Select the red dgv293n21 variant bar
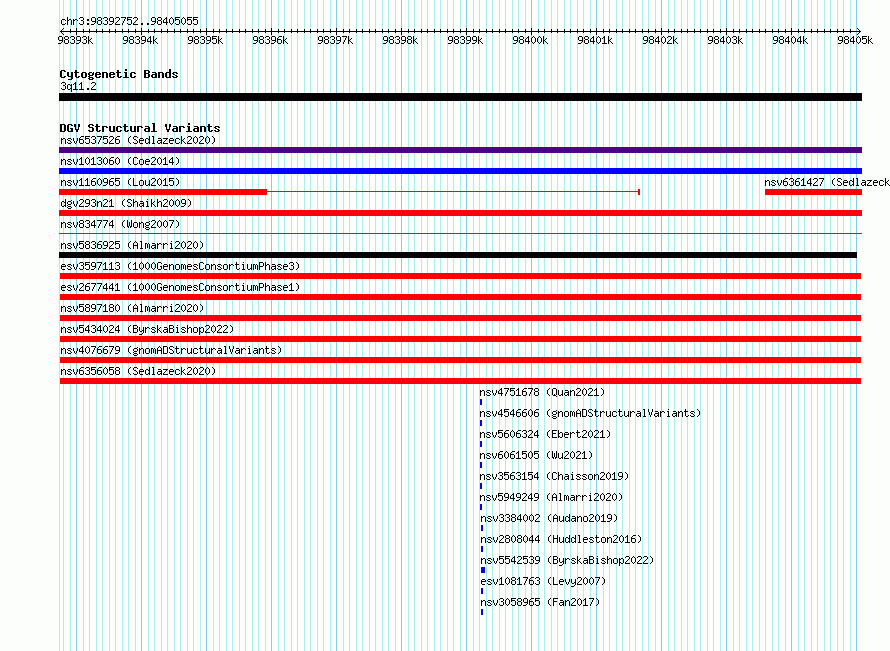This screenshot has height=651, width=890. click(460, 213)
